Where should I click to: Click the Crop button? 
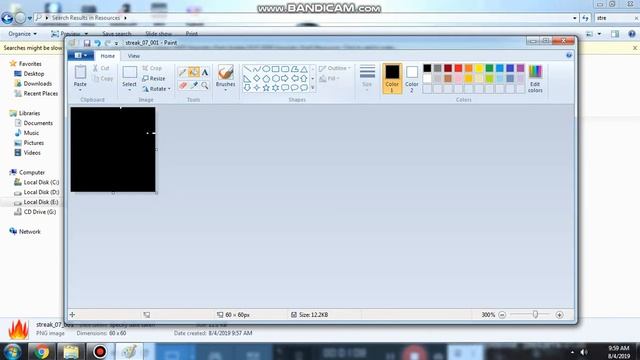point(152,68)
